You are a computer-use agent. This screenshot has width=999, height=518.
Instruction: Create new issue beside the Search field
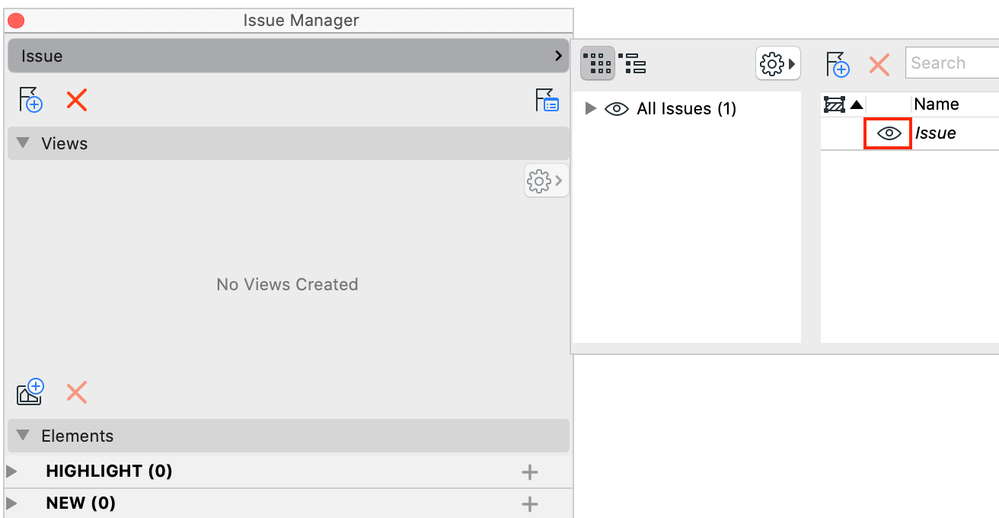pos(838,65)
